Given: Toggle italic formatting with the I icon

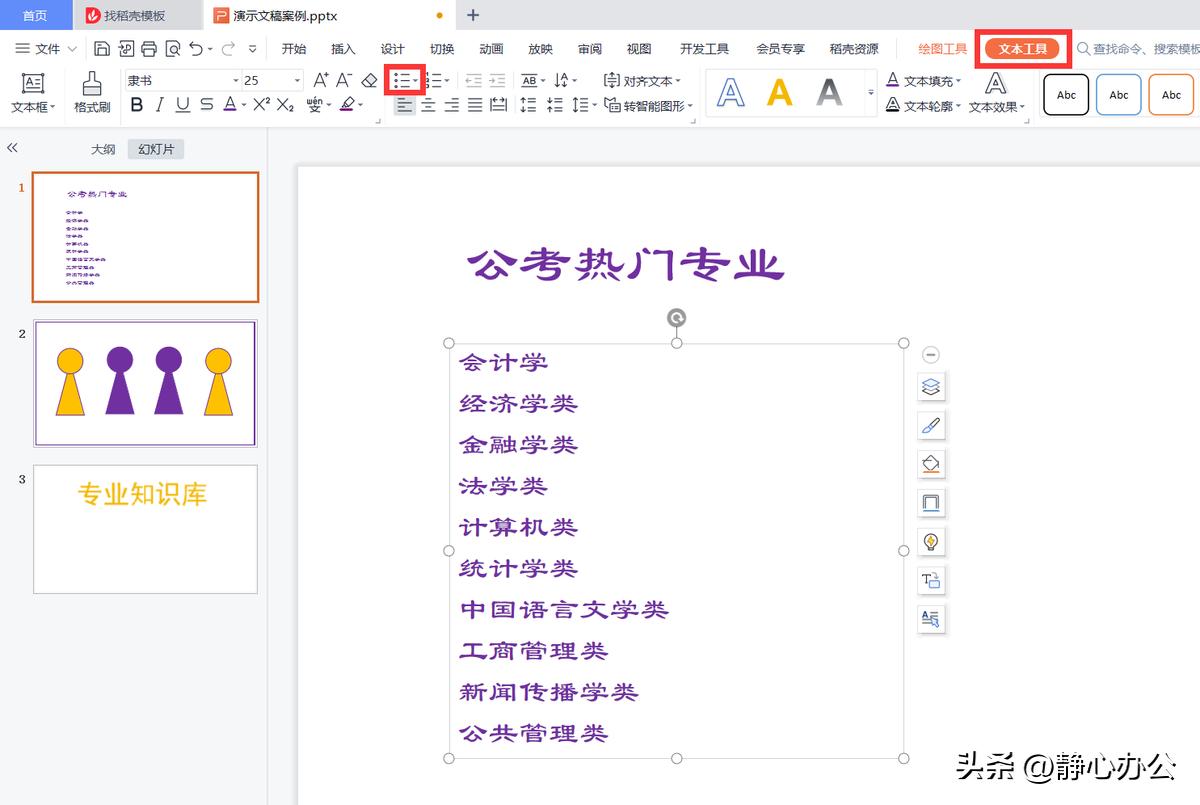Looking at the screenshot, I should click(x=158, y=103).
